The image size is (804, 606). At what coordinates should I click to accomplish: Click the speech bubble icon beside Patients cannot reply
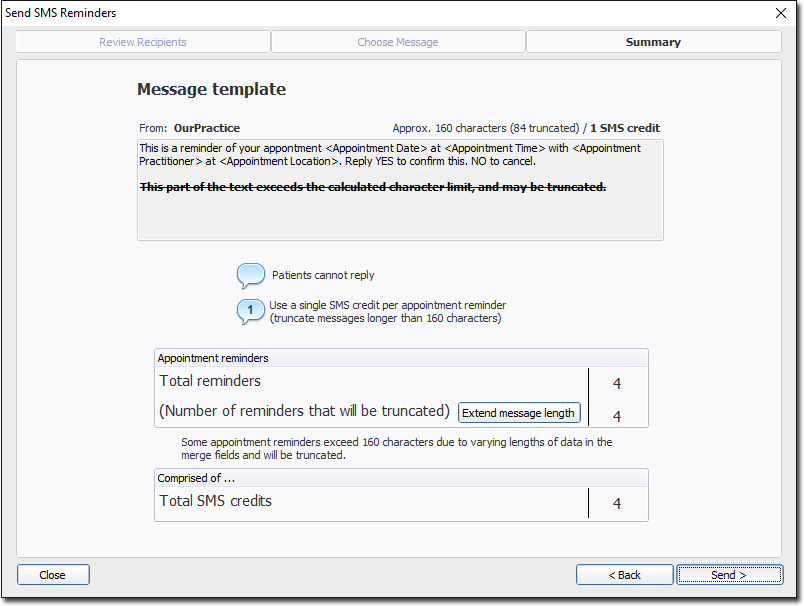[250, 276]
